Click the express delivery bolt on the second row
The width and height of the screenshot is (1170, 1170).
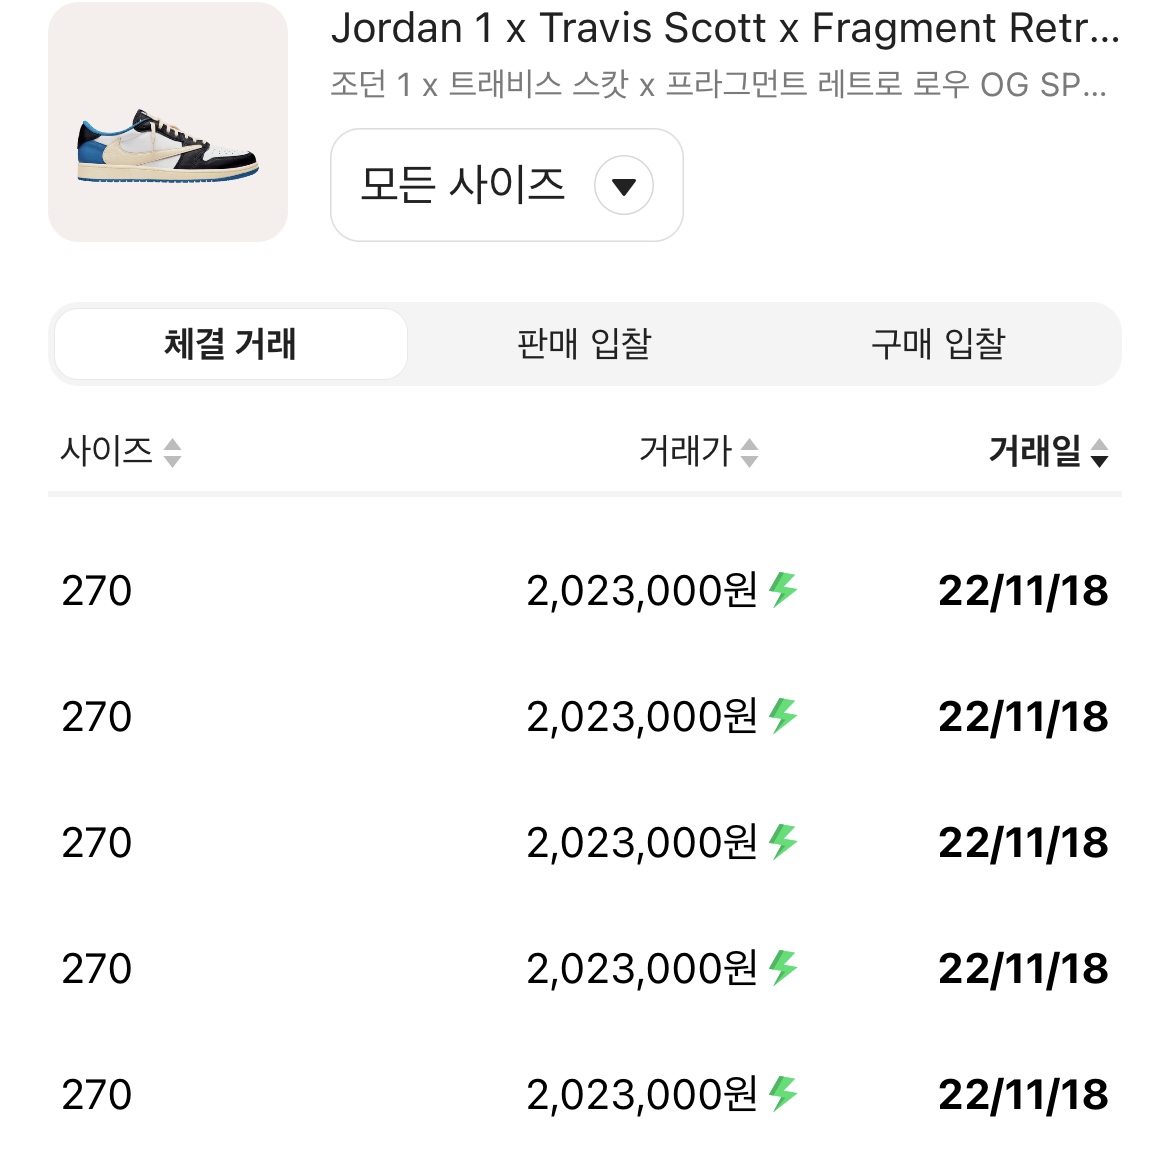pyautogui.click(x=784, y=716)
